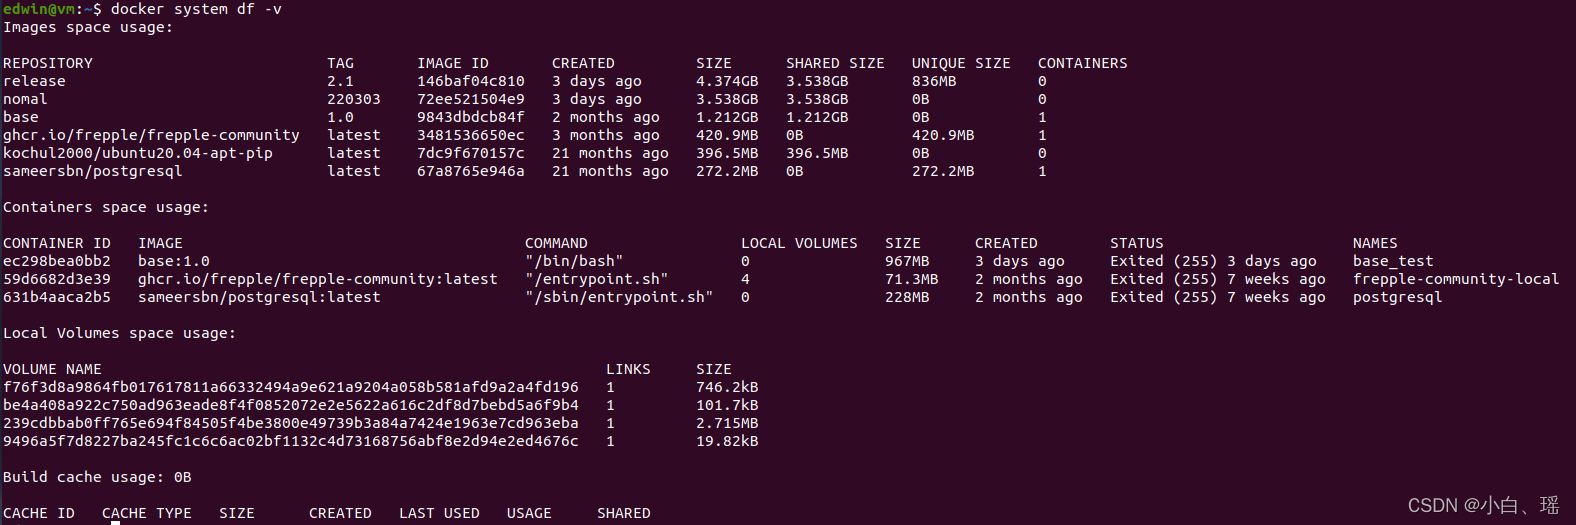1576x525 pixels.
Task: Click 'ghcr.io/frepple/frepple-community:latest' container image
Action: tap(318, 279)
